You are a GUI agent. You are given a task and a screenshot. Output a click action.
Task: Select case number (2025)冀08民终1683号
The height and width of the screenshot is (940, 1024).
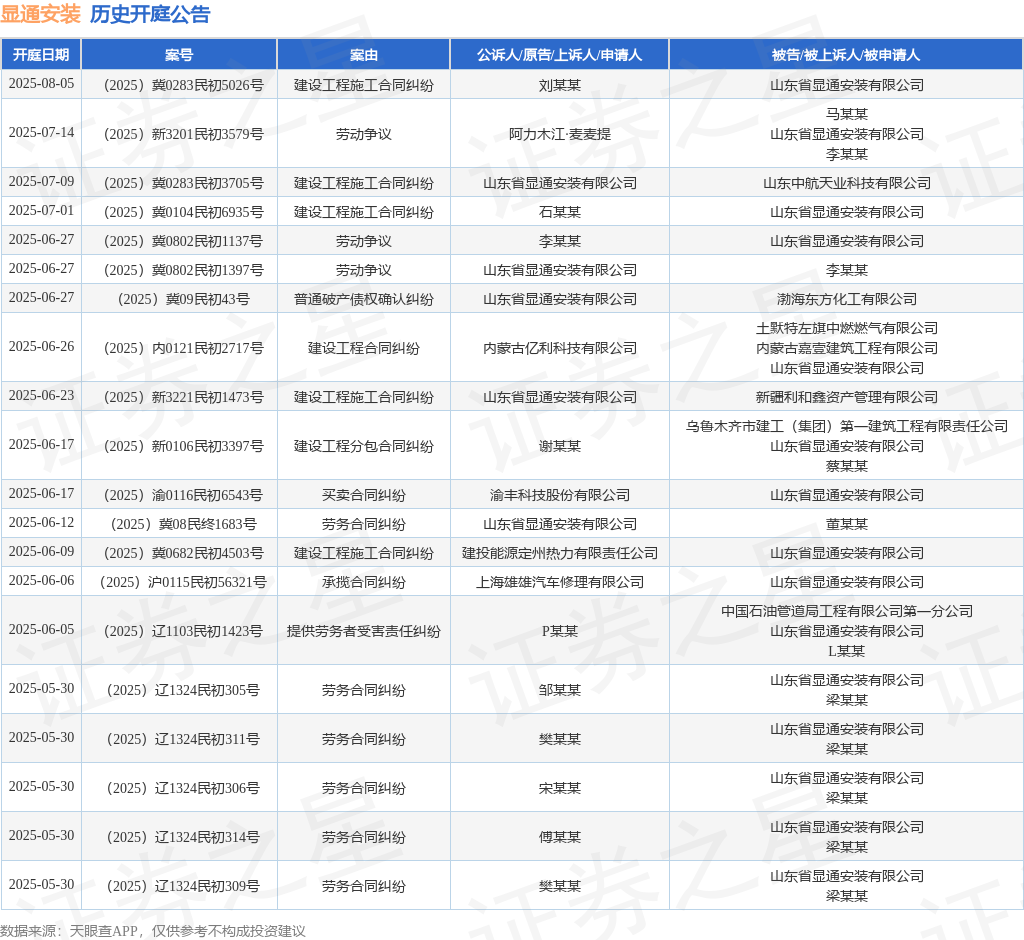pyautogui.click(x=180, y=524)
